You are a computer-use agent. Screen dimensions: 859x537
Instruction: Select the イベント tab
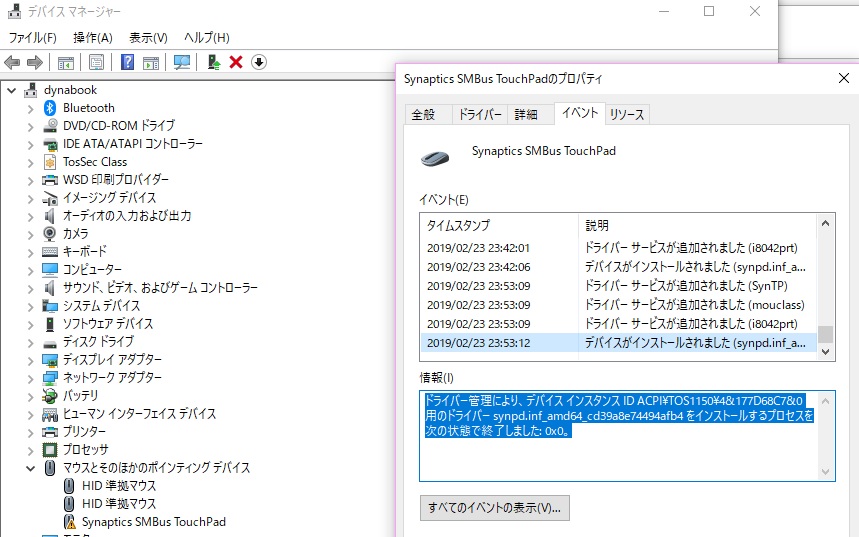point(580,113)
